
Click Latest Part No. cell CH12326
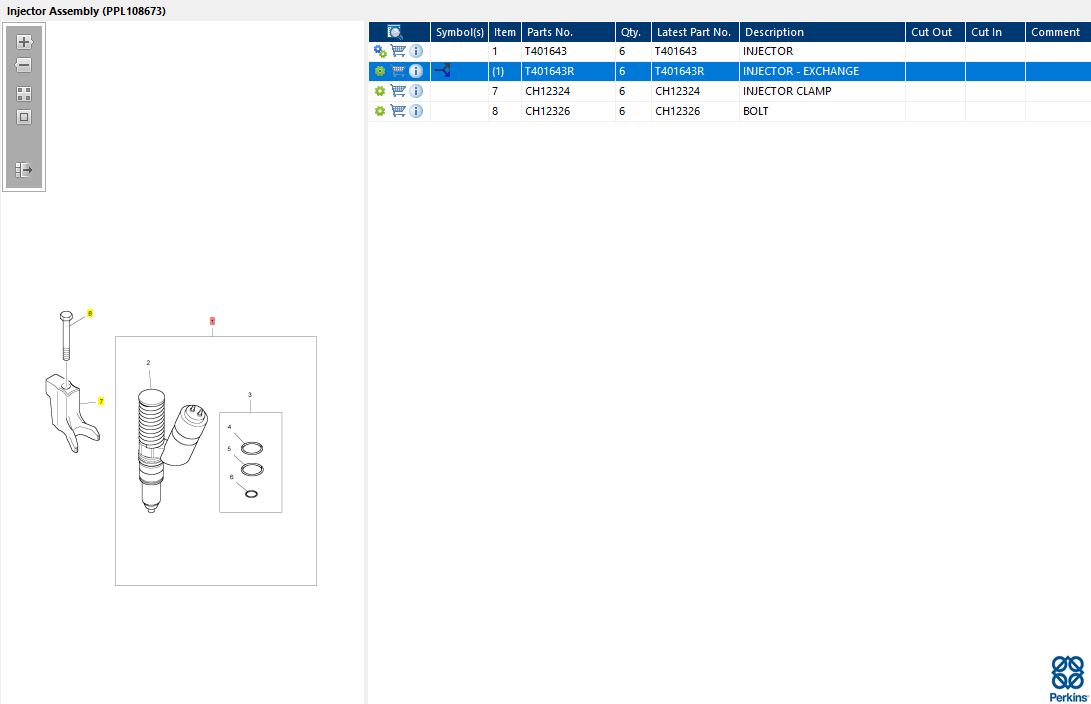pos(695,111)
